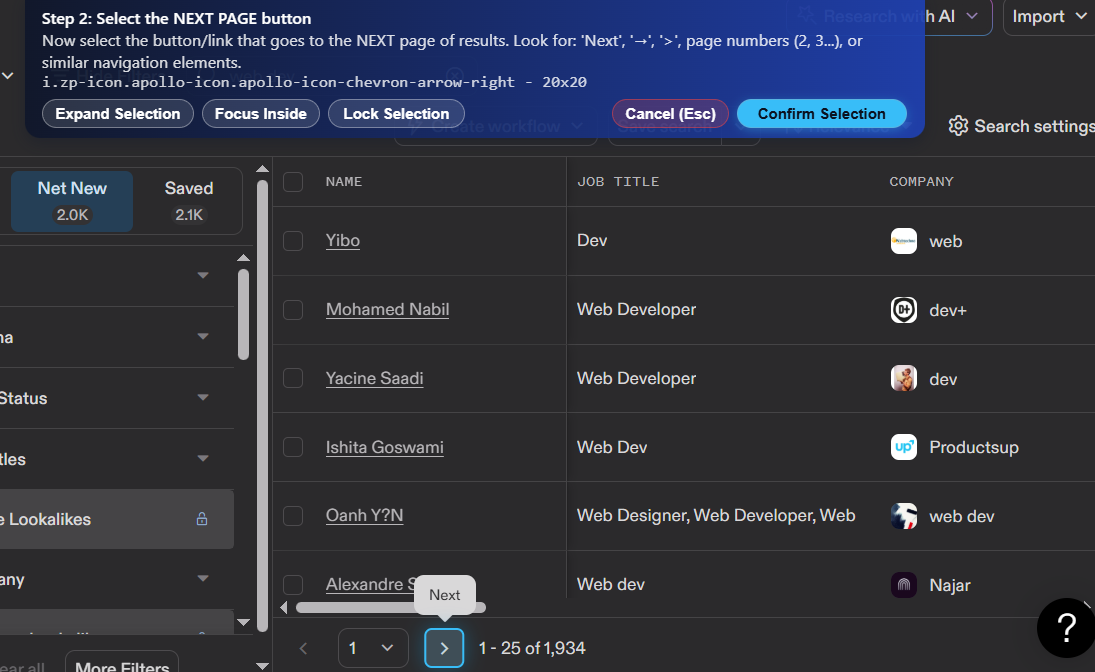The image size is (1095, 672).
Task: Click the web dev company logo
Action: point(904,516)
